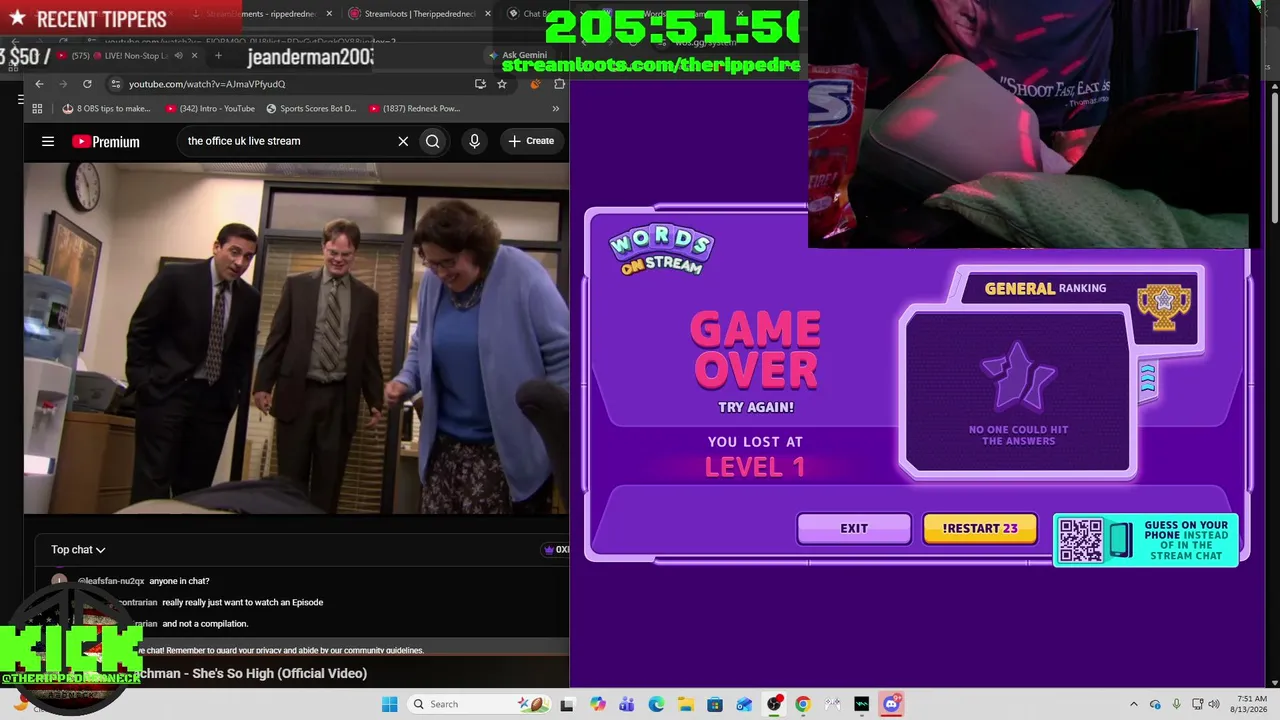Open volume control from the system tray
The image size is (1280, 720).
(x=1214, y=704)
